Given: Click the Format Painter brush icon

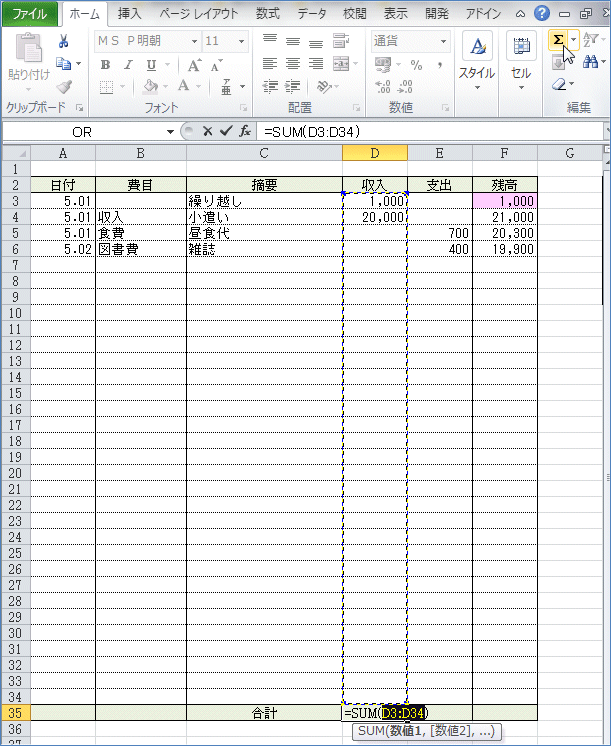Looking at the screenshot, I should (64, 87).
